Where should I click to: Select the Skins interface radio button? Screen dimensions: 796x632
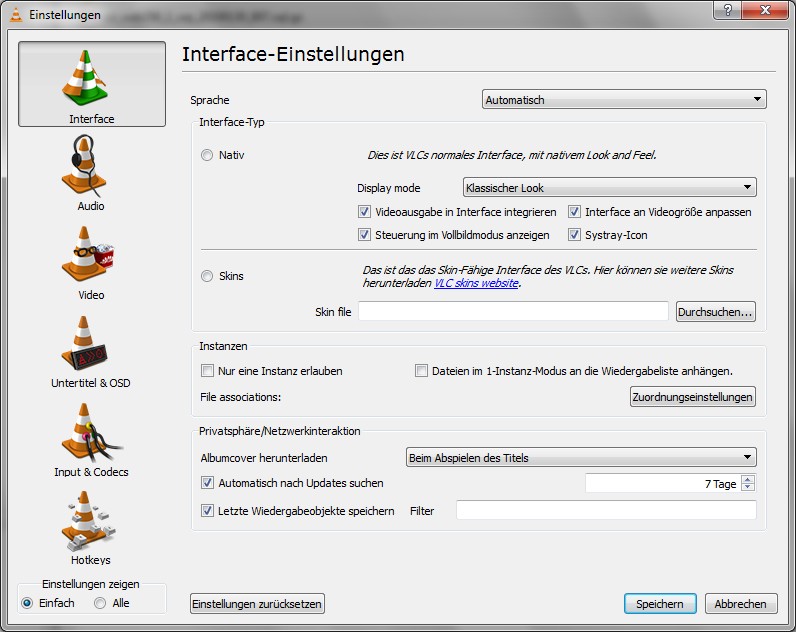pyautogui.click(x=207, y=276)
